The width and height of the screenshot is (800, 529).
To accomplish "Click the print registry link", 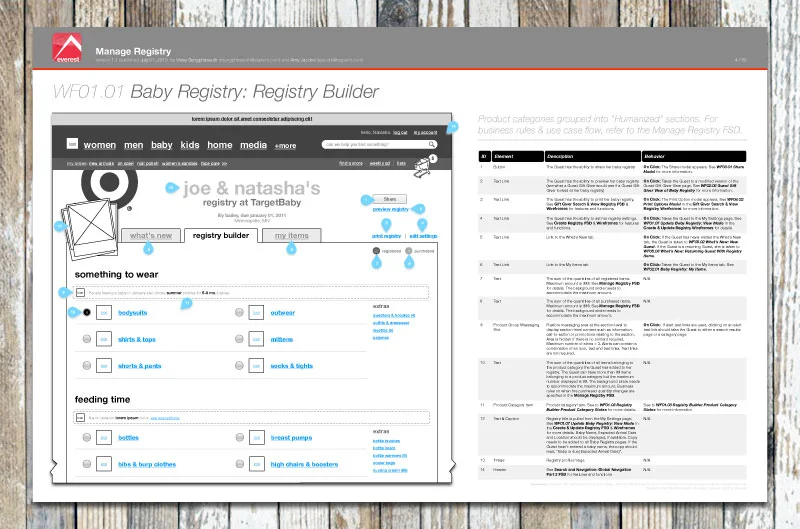I will coord(386,236).
